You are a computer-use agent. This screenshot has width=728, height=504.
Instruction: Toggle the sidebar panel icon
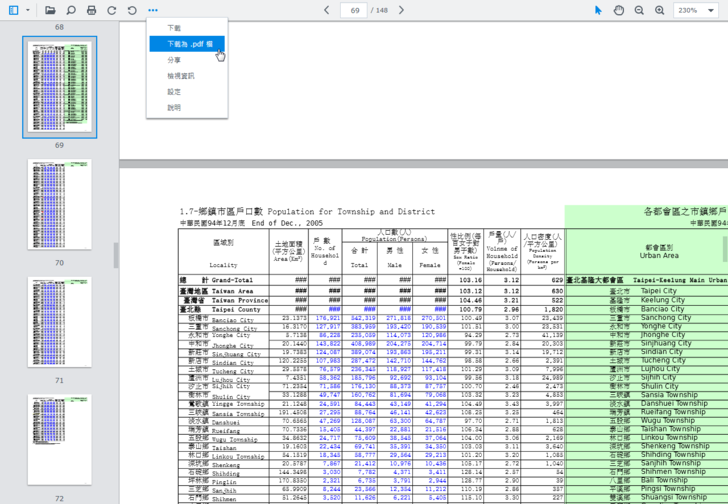(x=13, y=10)
